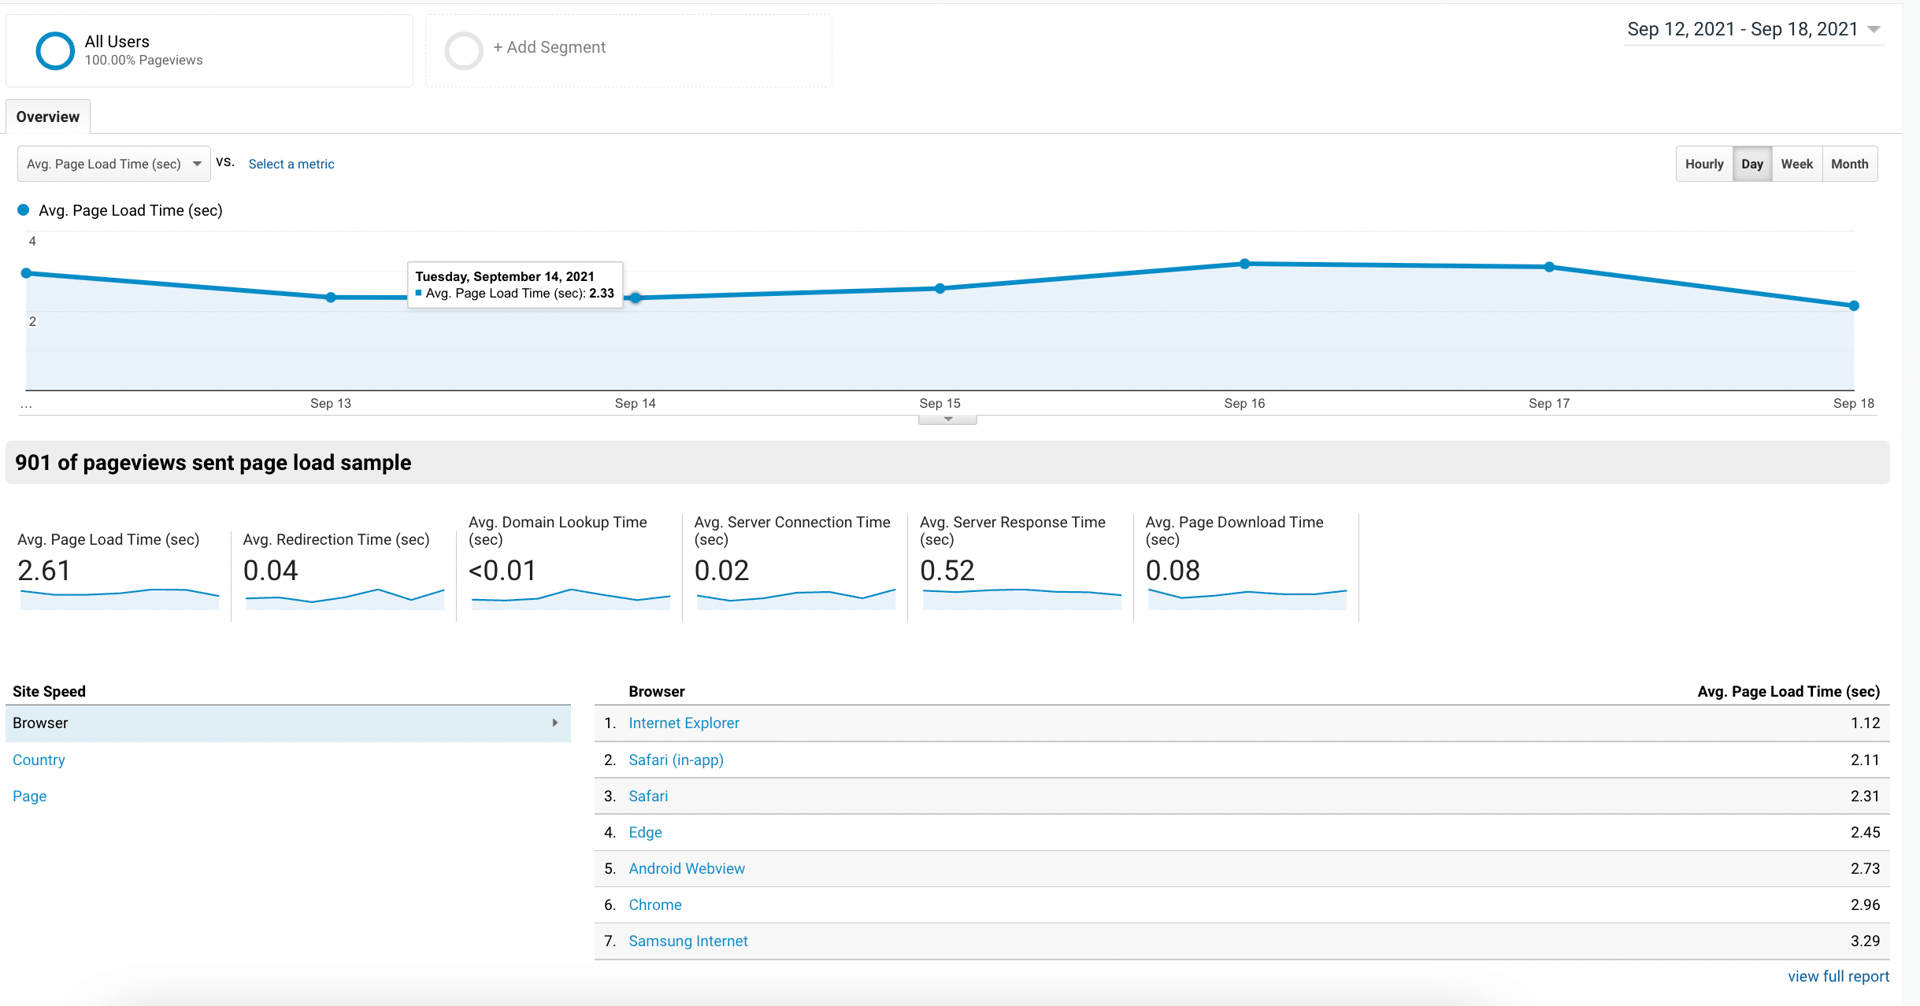This screenshot has height=1006, width=1920.
Task: Click the Sep 16 data point on chart
Action: [1244, 264]
